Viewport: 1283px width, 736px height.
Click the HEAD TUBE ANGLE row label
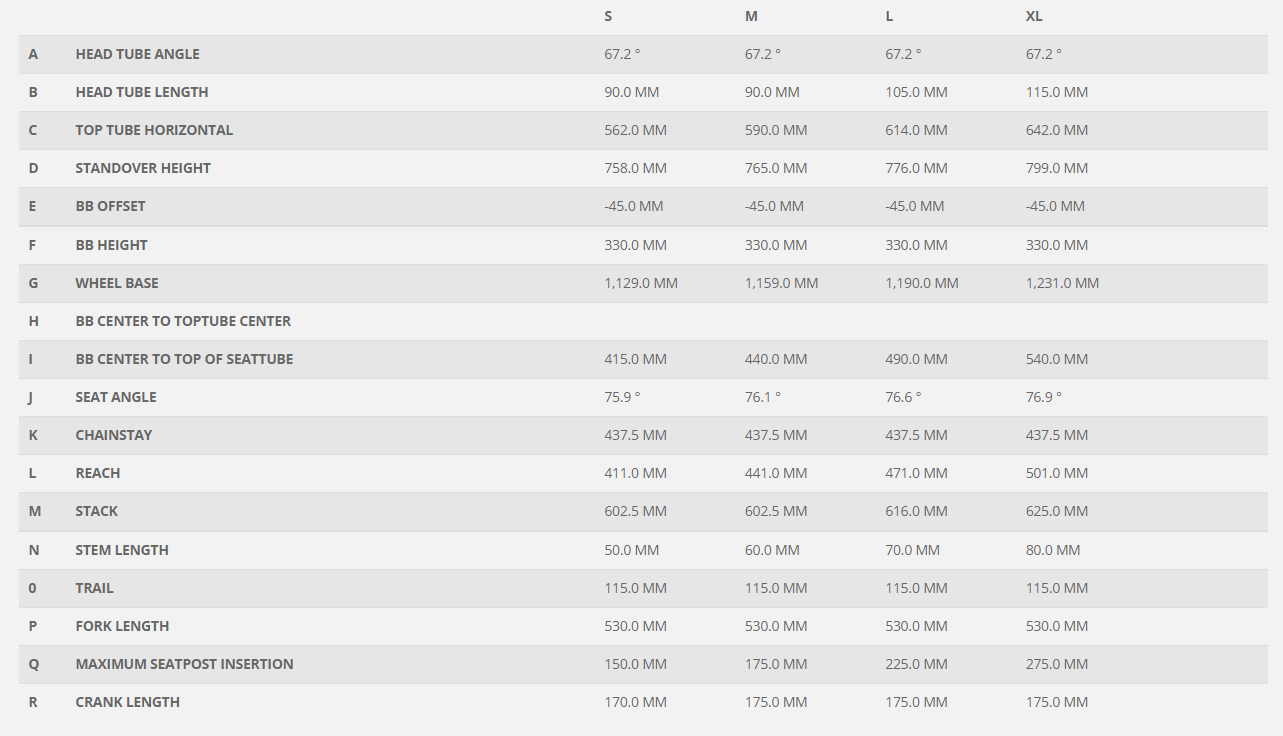[x=138, y=54]
